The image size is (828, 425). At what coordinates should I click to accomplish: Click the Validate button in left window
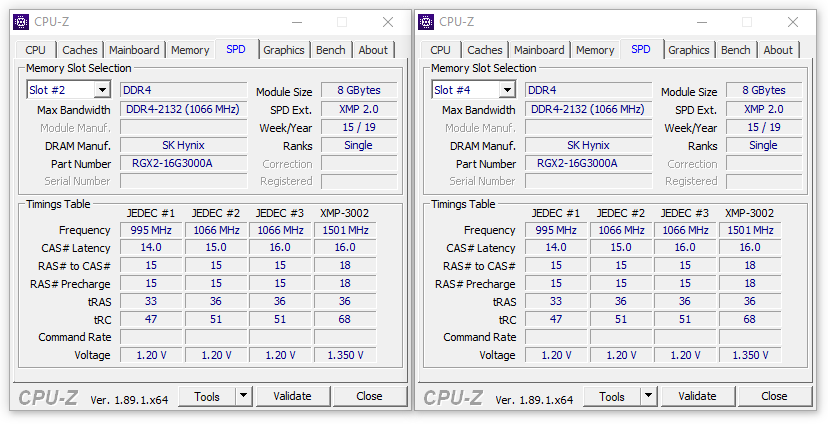(292, 396)
